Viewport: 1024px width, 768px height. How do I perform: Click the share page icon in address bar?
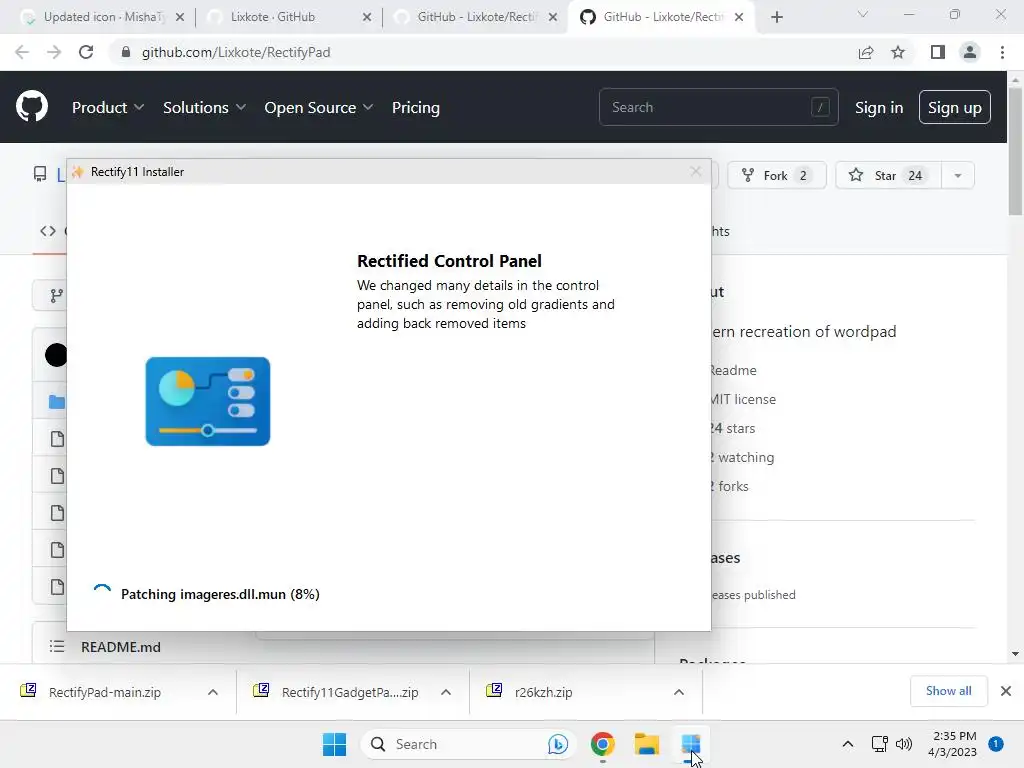click(x=866, y=52)
